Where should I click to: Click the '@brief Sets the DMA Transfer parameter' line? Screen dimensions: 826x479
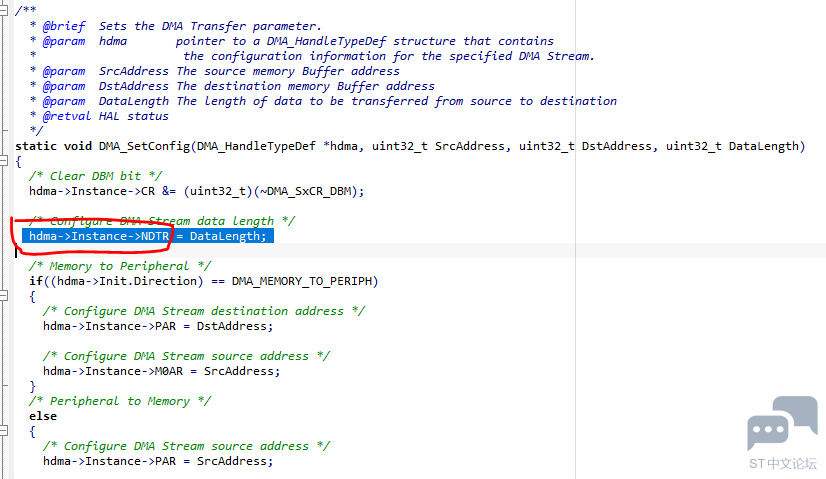click(x=176, y=26)
